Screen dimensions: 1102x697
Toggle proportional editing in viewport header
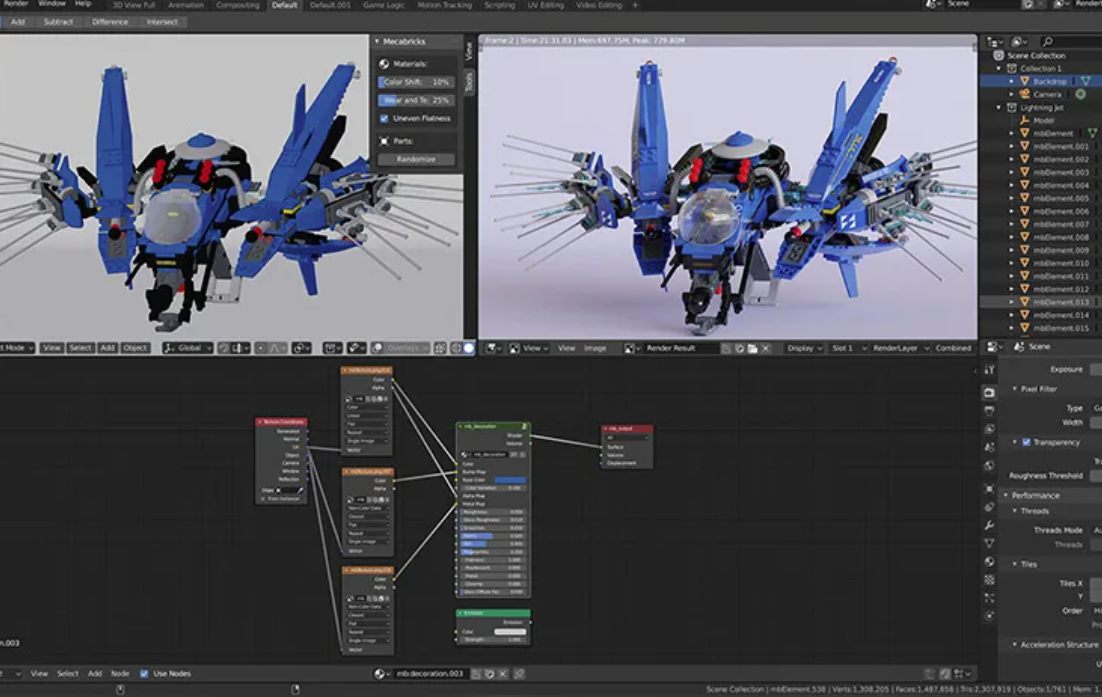(x=261, y=348)
